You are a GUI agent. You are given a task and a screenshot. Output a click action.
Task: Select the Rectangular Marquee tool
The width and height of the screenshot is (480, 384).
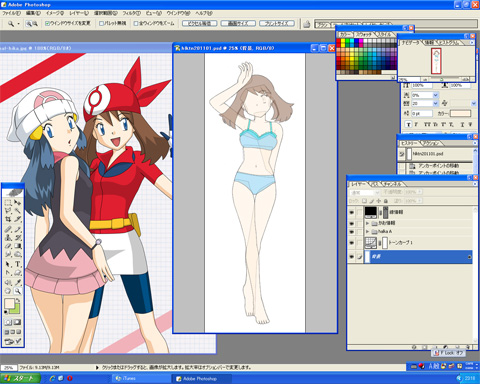coord(8,203)
